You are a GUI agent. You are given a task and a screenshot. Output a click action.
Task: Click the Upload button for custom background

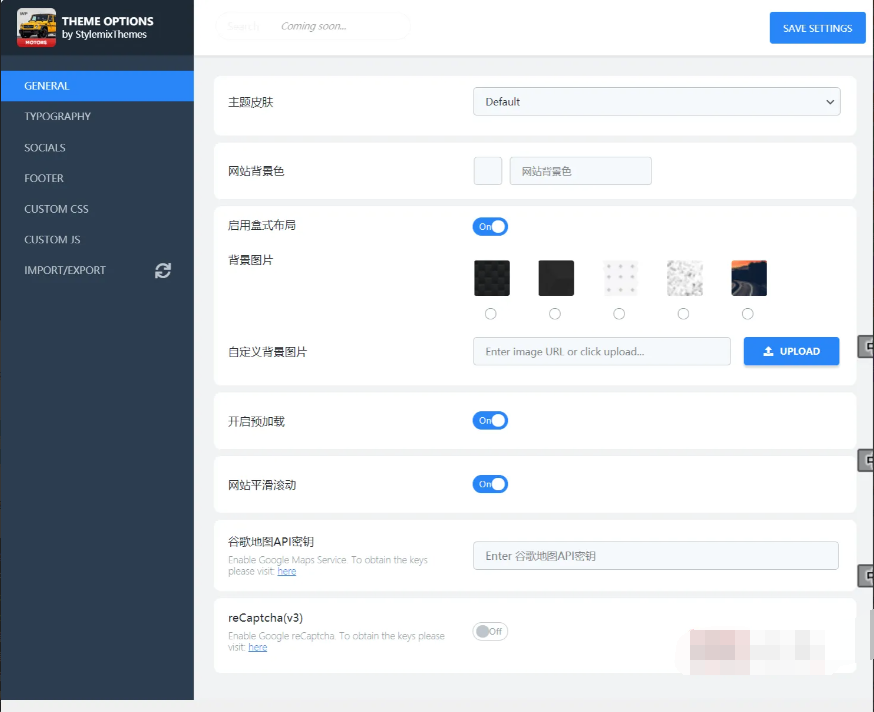point(791,351)
